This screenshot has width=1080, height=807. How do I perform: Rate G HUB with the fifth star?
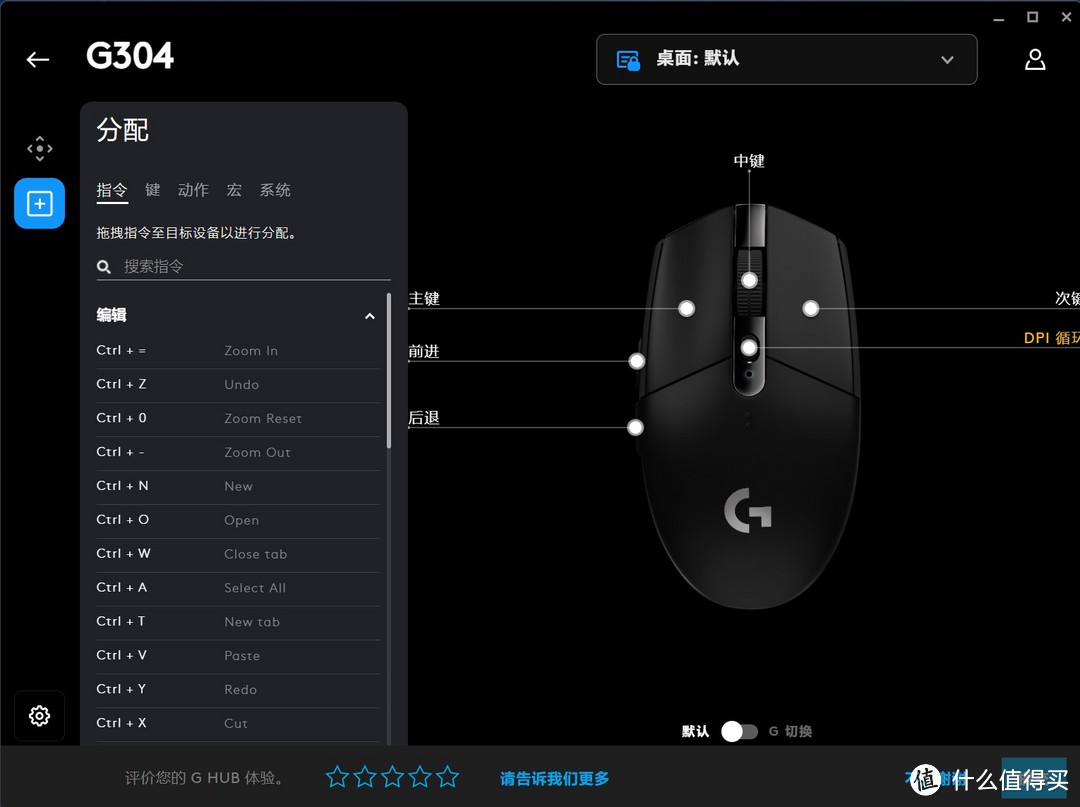pos(447,777)
